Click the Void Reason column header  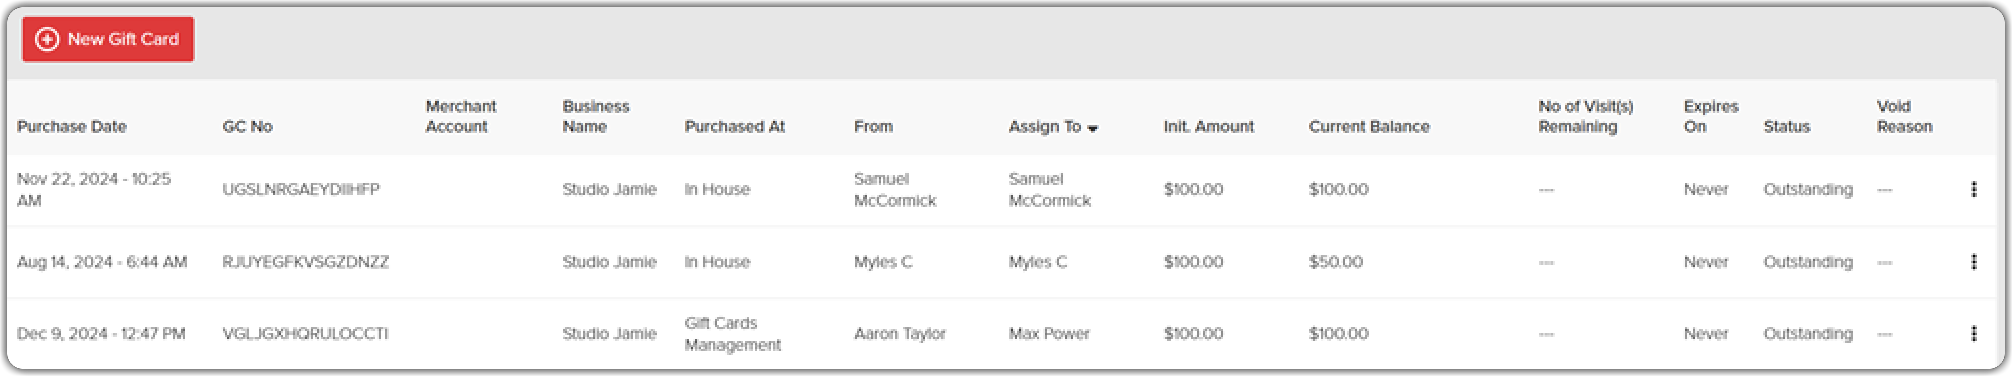coord(1904,116)
